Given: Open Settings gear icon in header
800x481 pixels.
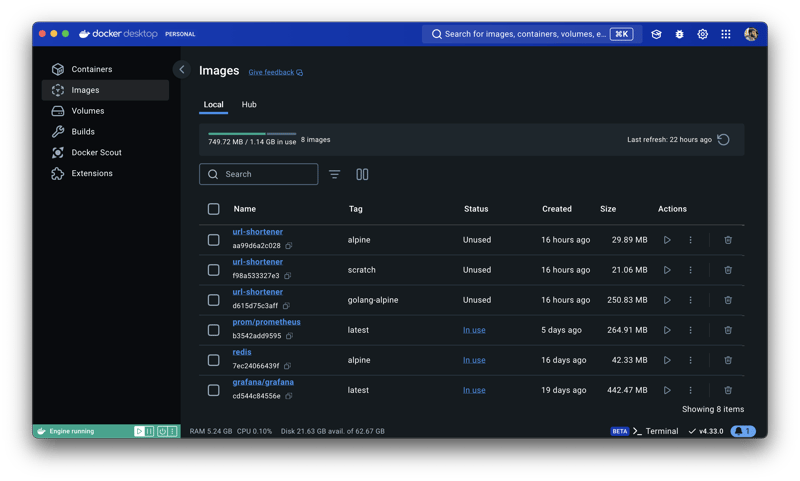Looking at the screenshot, I should [x=703, y=34].
